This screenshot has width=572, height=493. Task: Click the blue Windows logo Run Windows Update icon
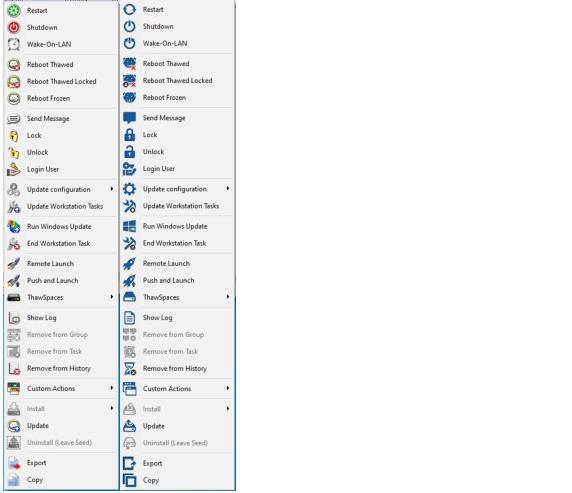click(130, 226)
